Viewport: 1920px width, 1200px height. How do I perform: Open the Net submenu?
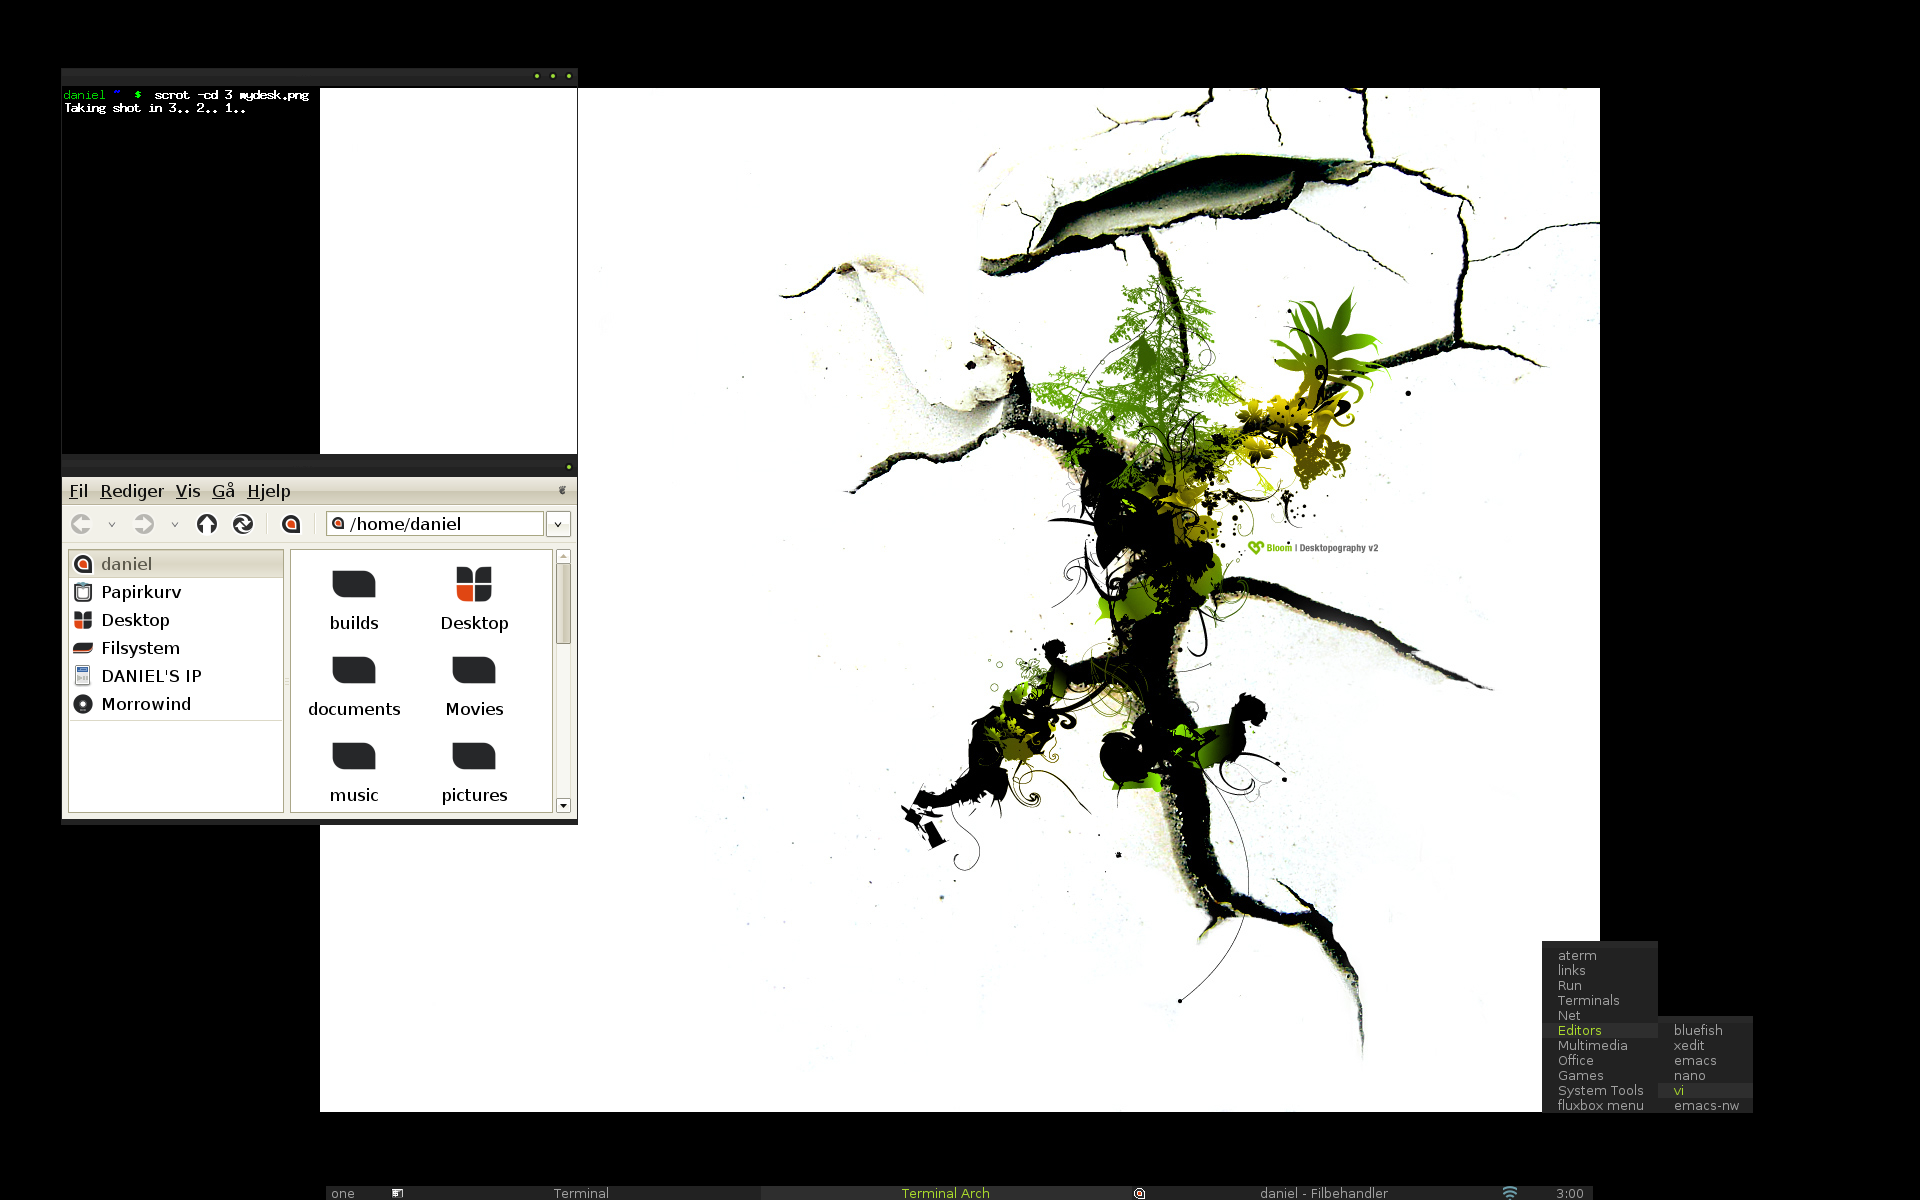pyautogui.click(x=1600, y=1016)
